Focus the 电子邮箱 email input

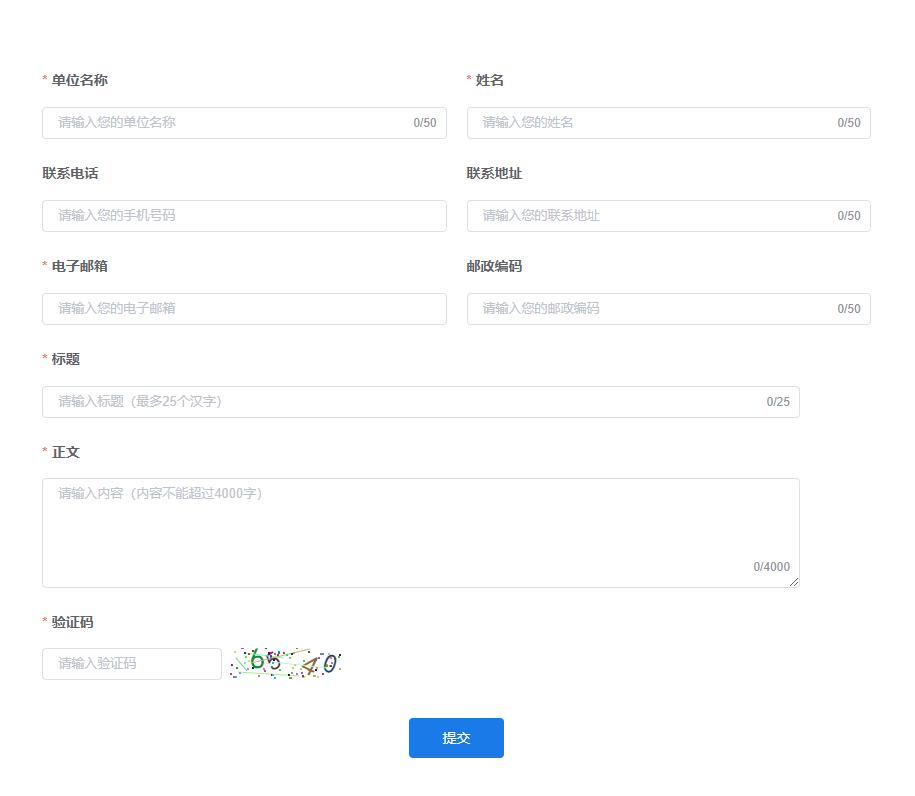coord(244,309)
